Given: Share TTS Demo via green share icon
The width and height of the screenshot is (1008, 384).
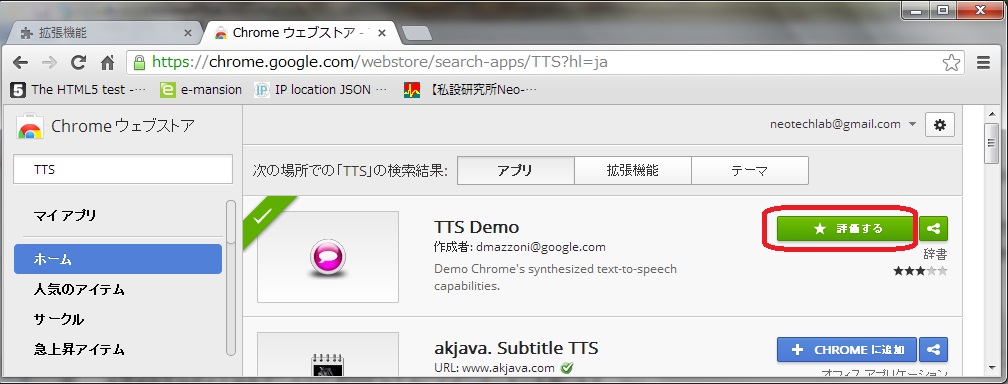Looking at the screenshot, I should coord(933,228).
